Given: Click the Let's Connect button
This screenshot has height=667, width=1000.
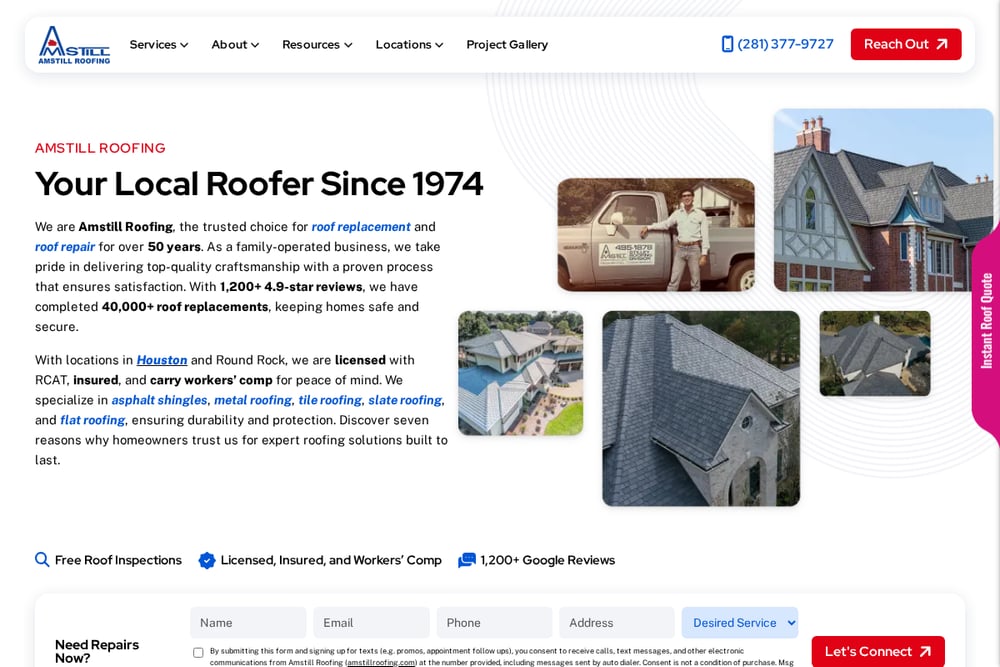Looking at the screenshot, I should (878, 651).
